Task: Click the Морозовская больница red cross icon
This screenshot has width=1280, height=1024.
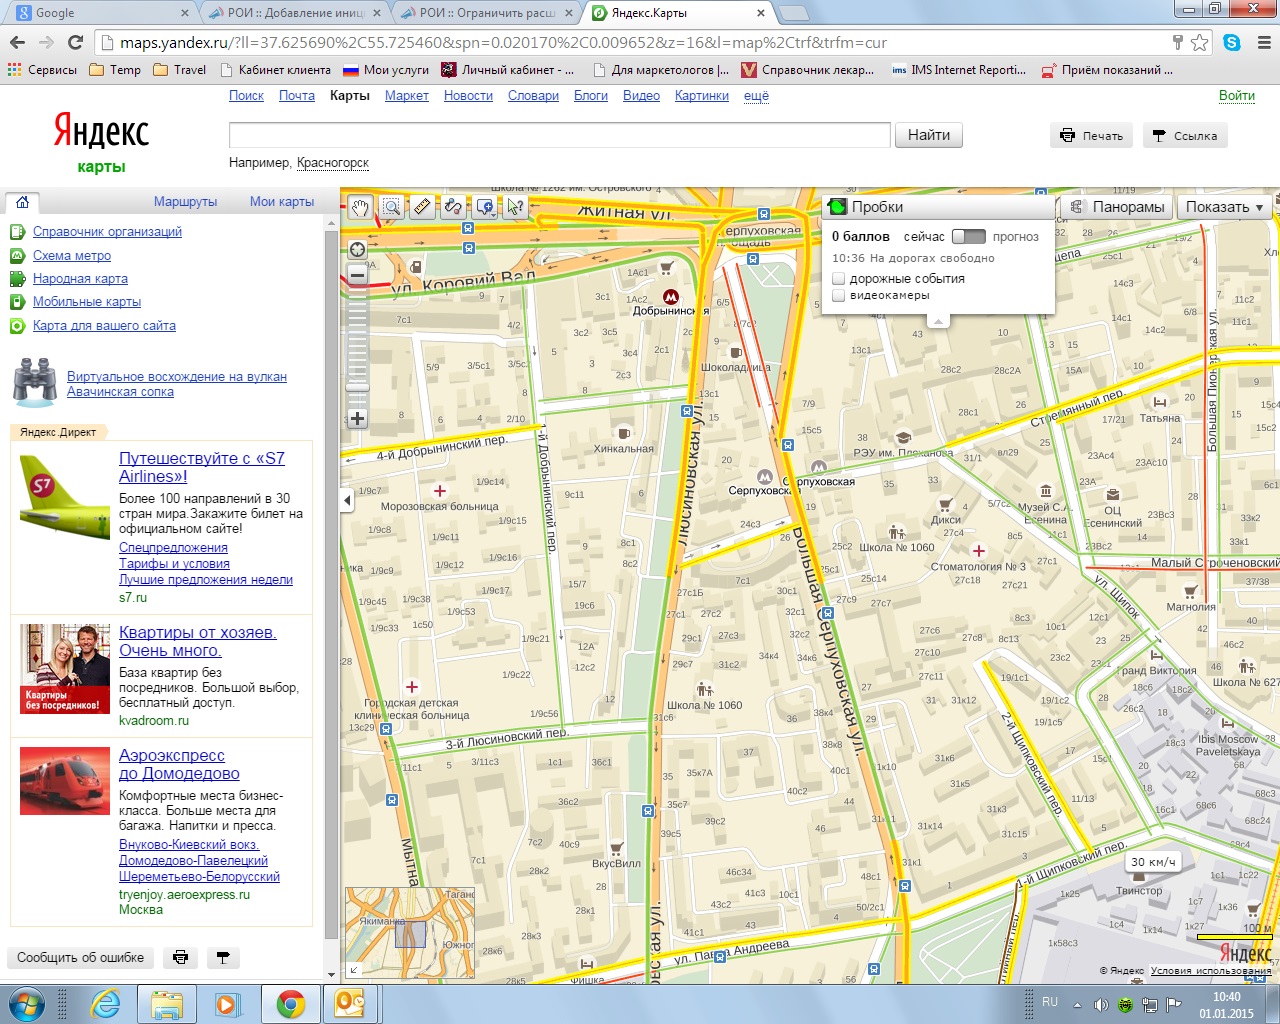Action: click(x=440, y=491)
